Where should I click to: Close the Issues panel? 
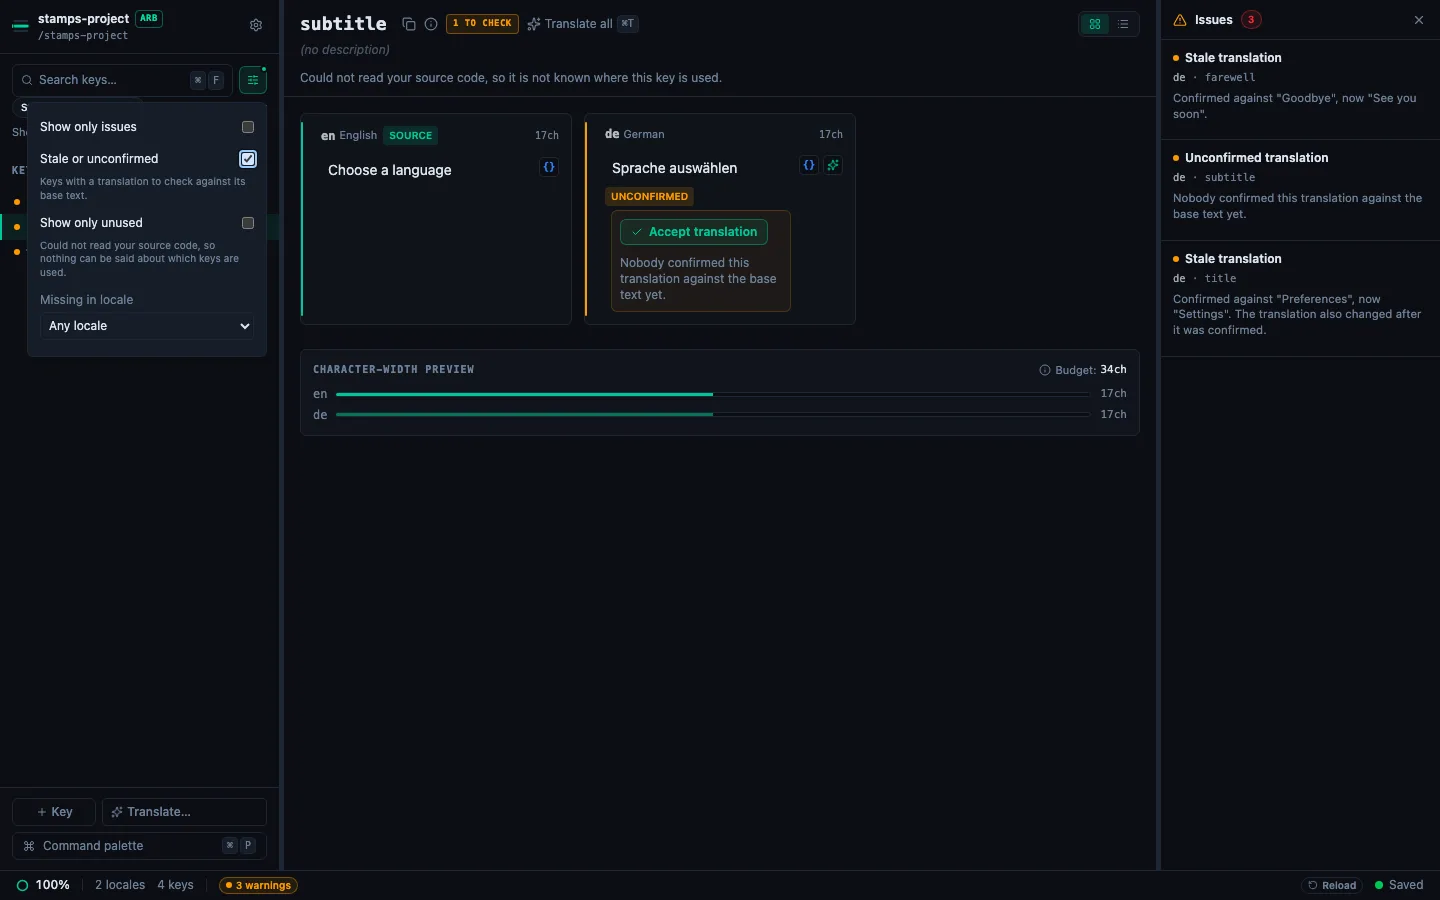coord(1419,20)
